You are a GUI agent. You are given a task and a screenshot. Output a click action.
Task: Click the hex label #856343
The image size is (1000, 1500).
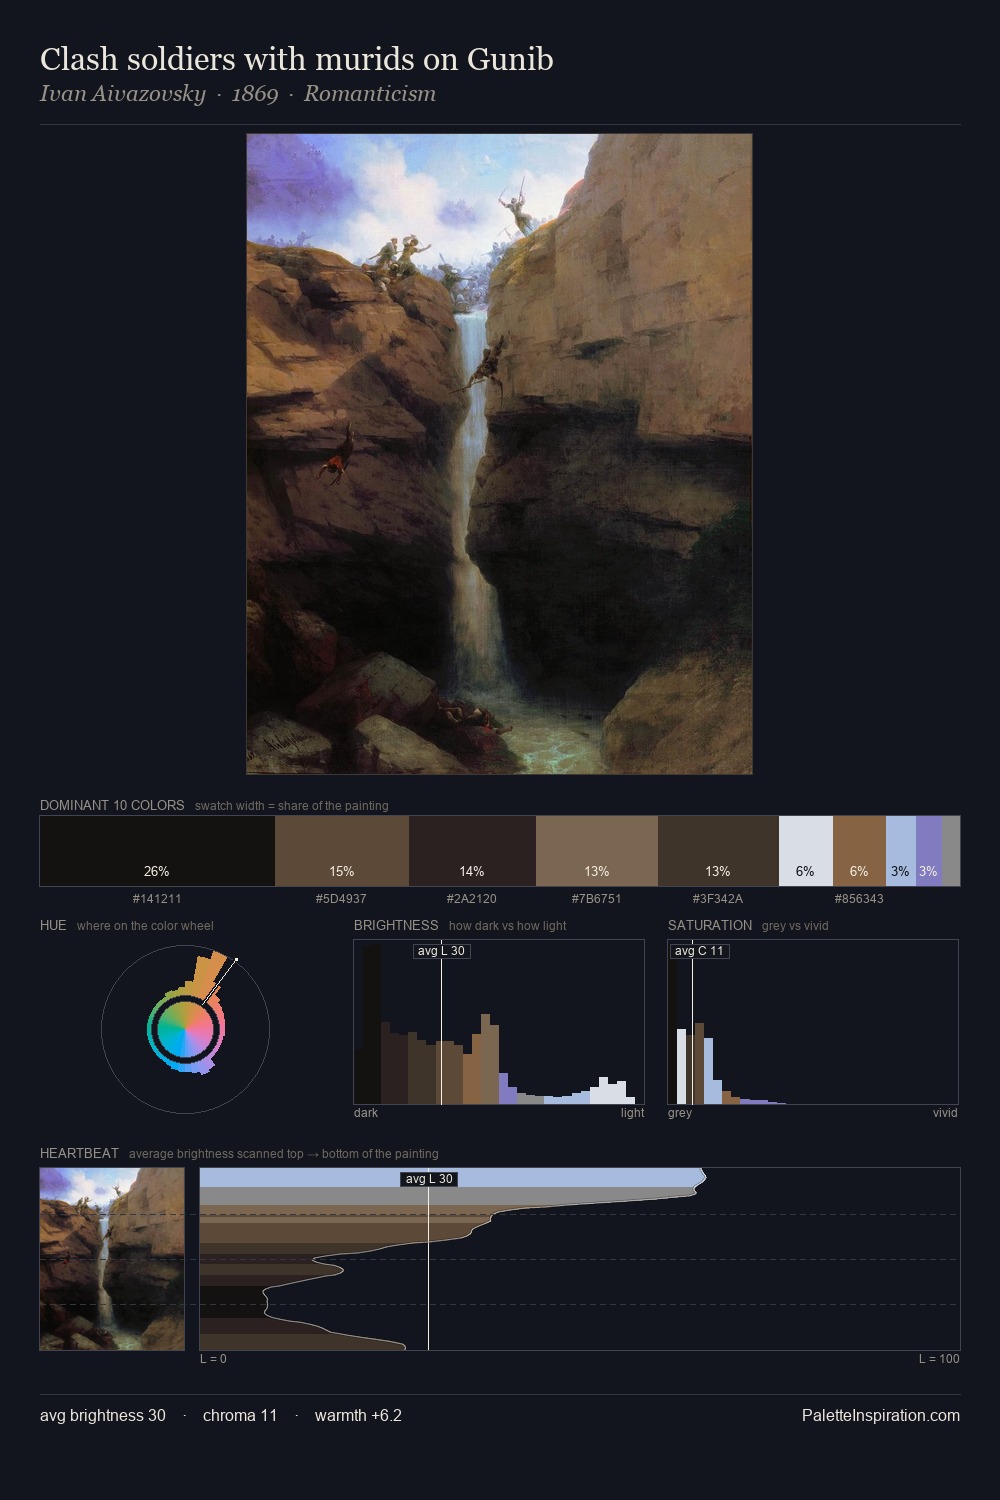tap(859, 899)
